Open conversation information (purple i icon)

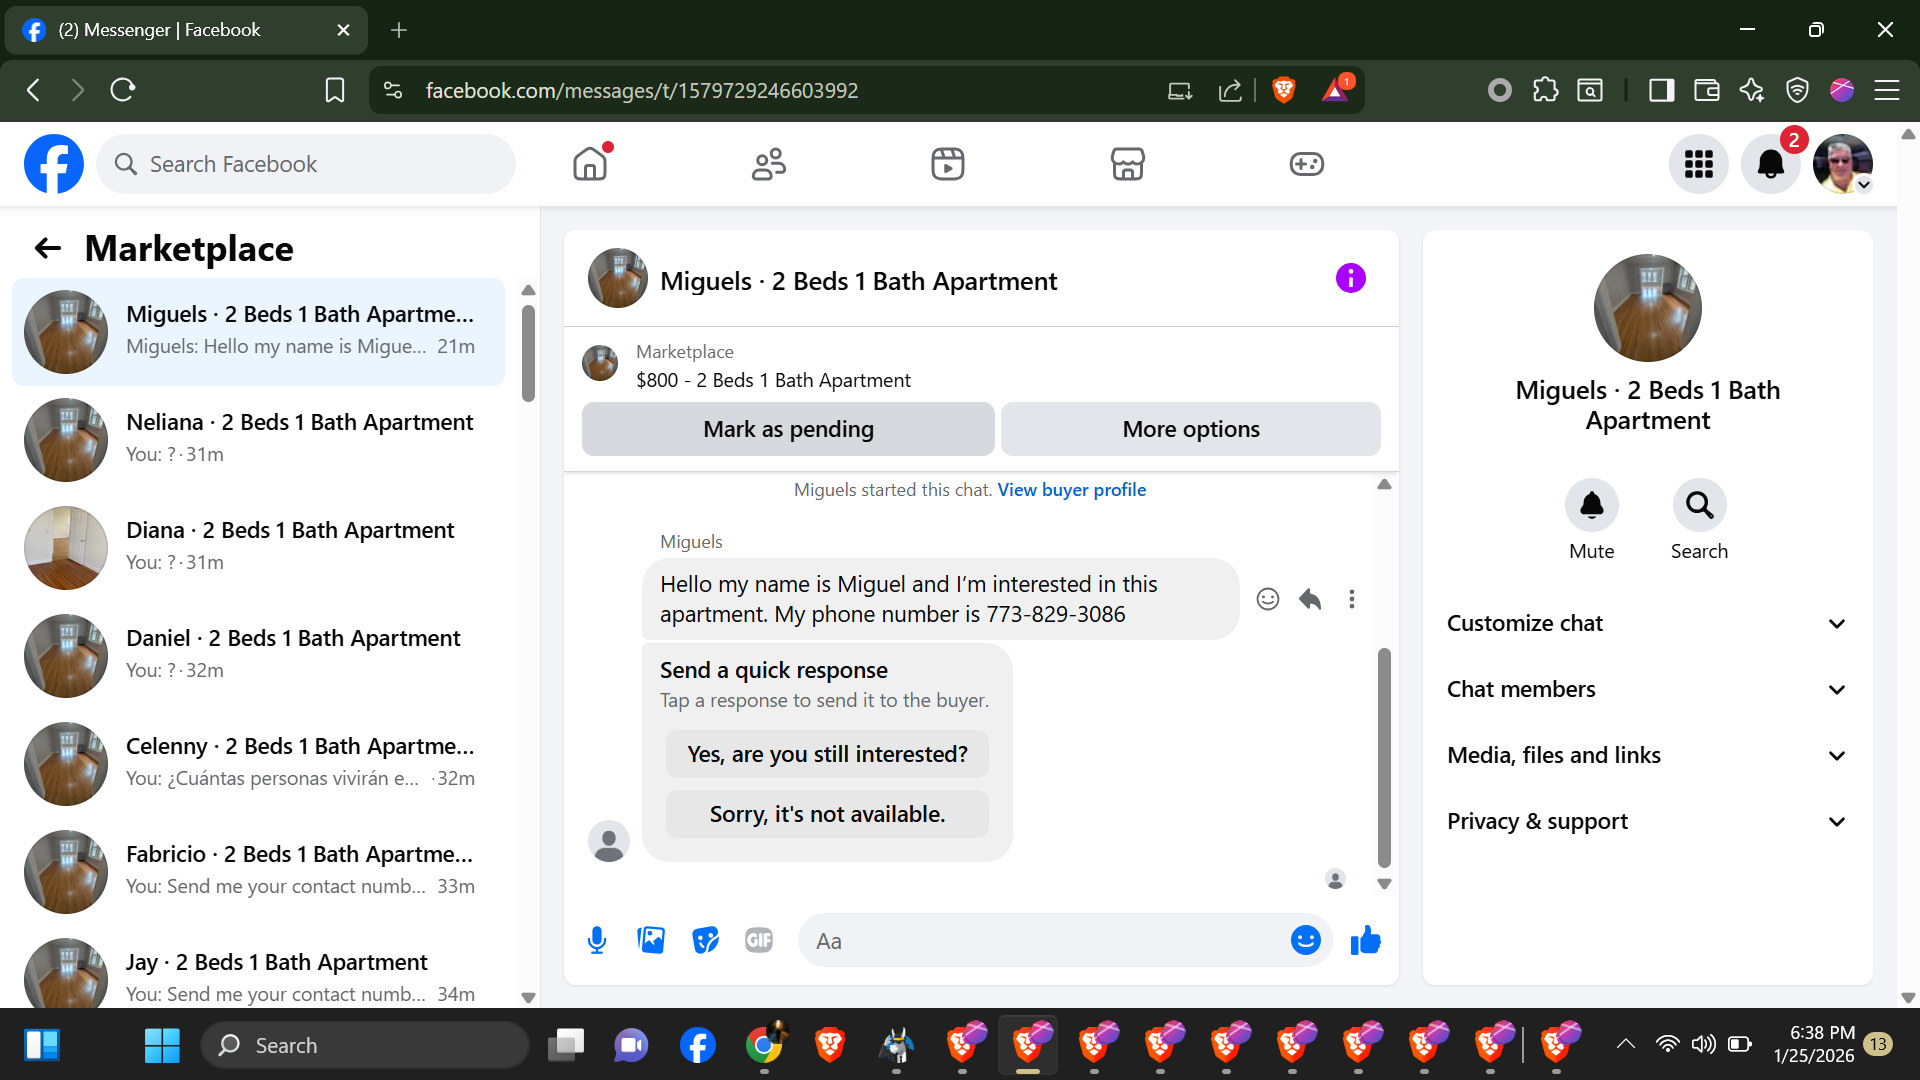coord(1350,278)
